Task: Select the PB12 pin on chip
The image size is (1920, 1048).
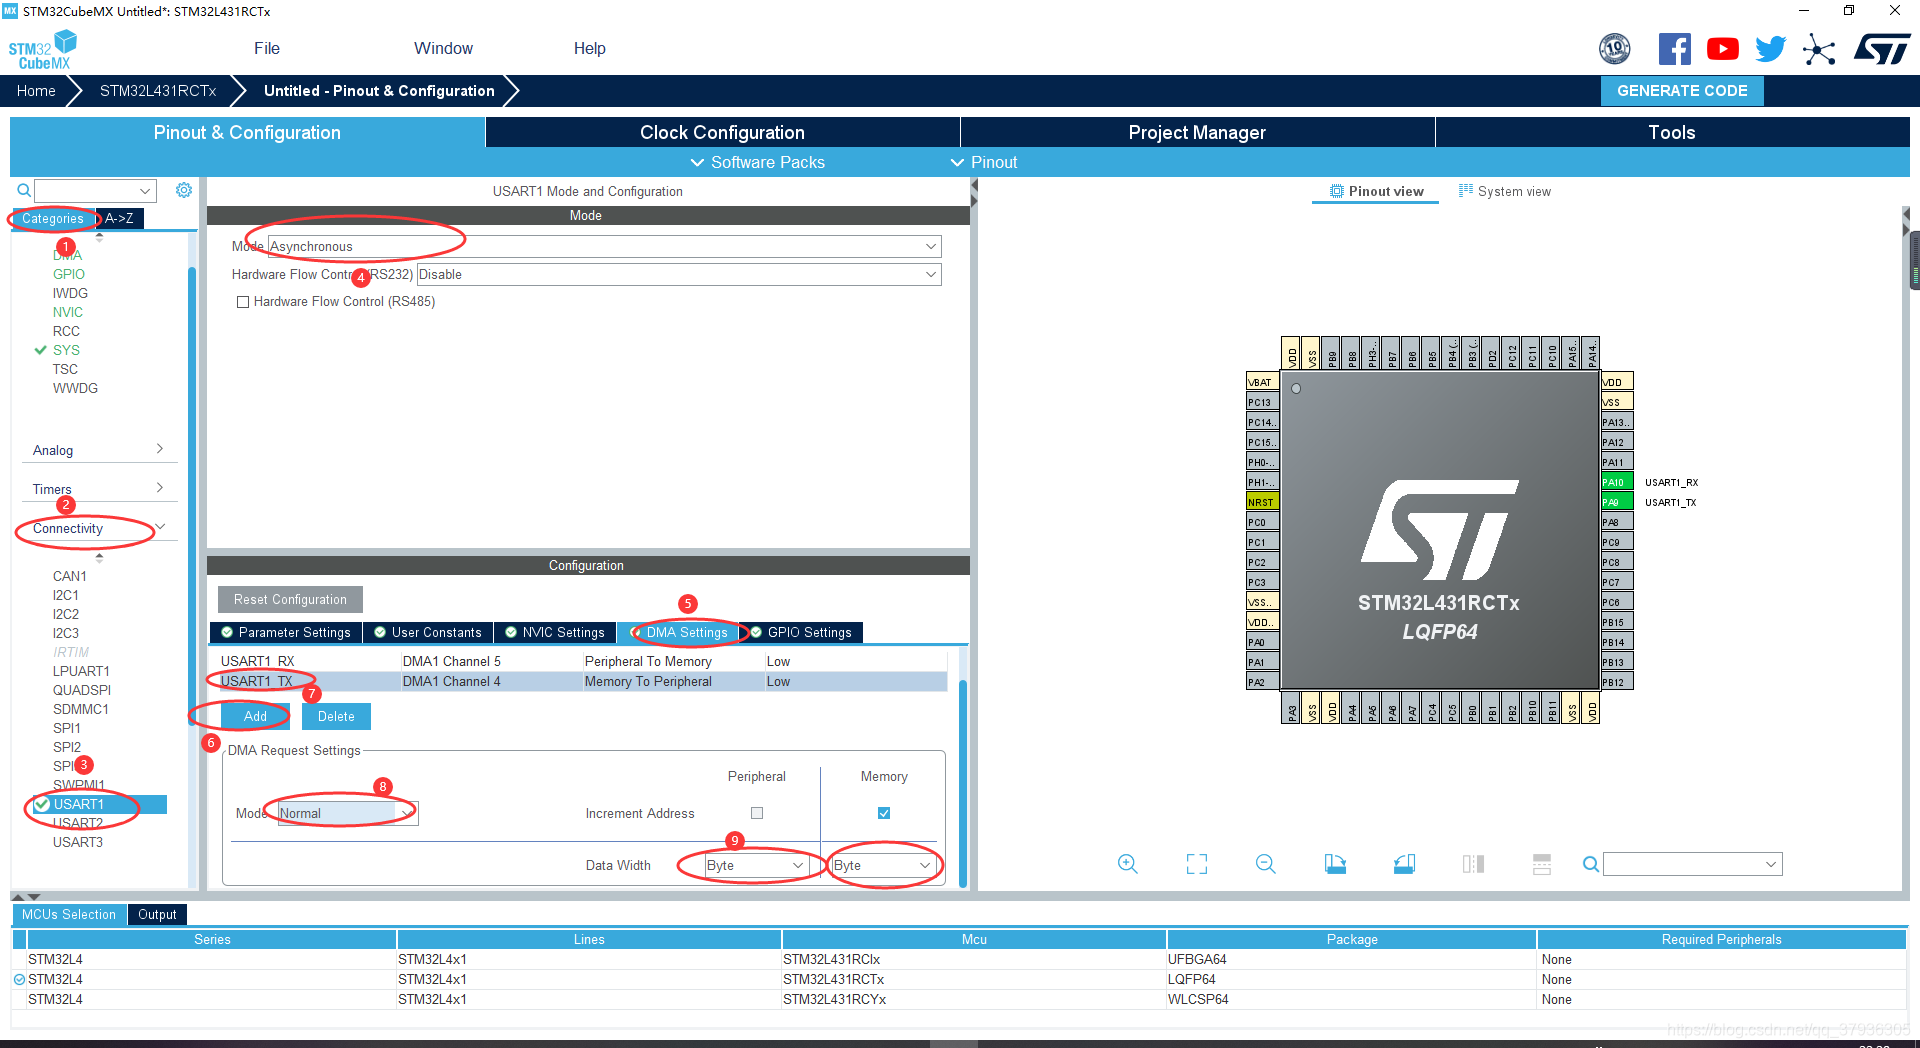Action: tap(1616, 682)
